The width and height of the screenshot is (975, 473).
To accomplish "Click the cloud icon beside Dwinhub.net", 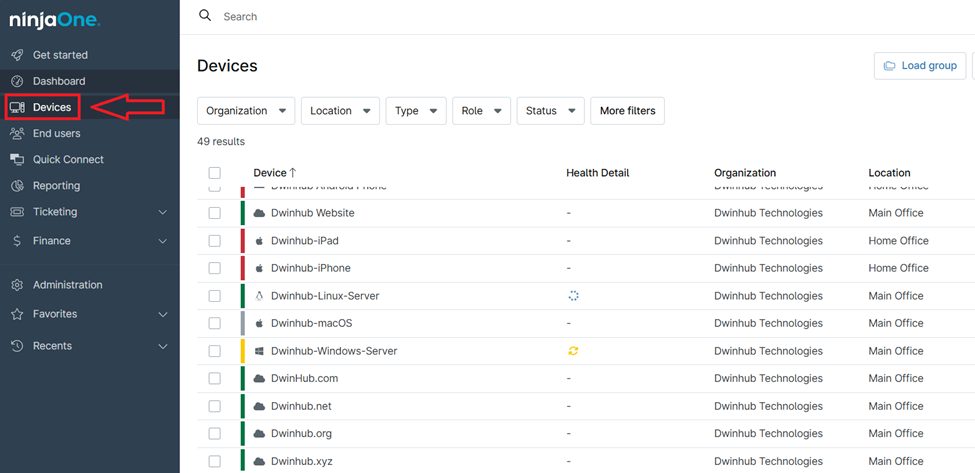I will pos(259,406).
